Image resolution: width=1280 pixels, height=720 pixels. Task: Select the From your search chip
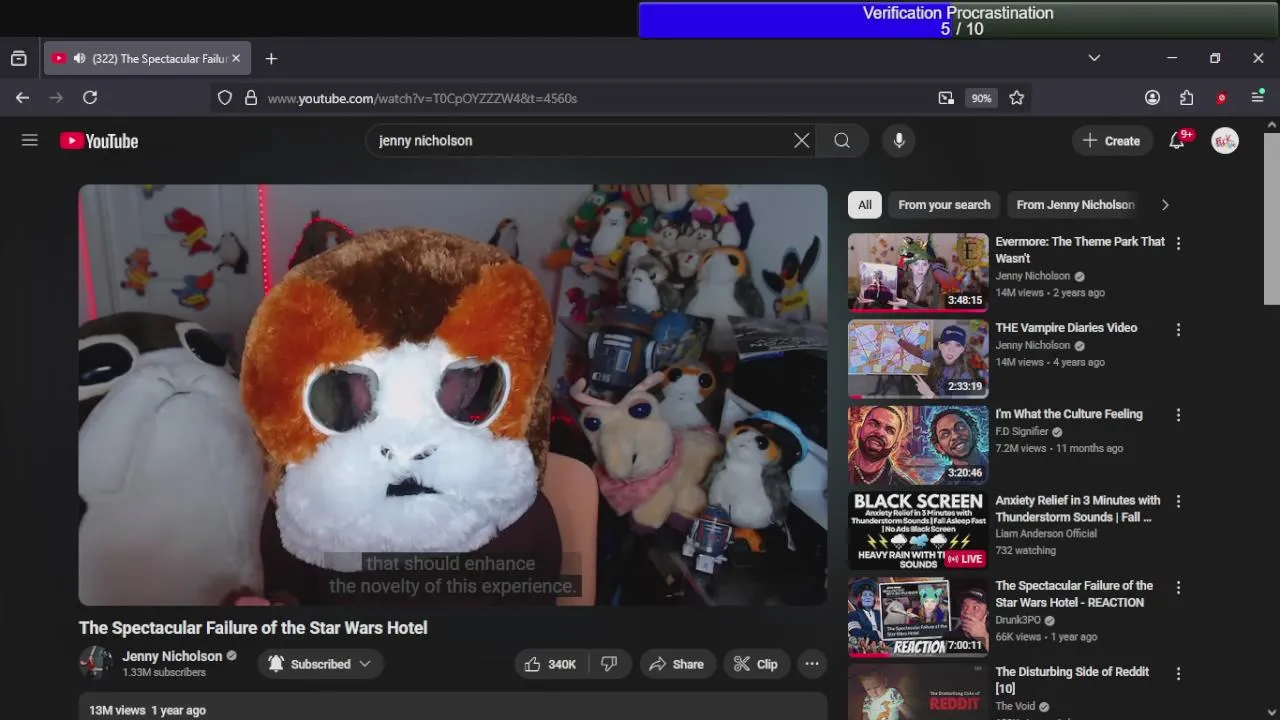pos(944,205)
